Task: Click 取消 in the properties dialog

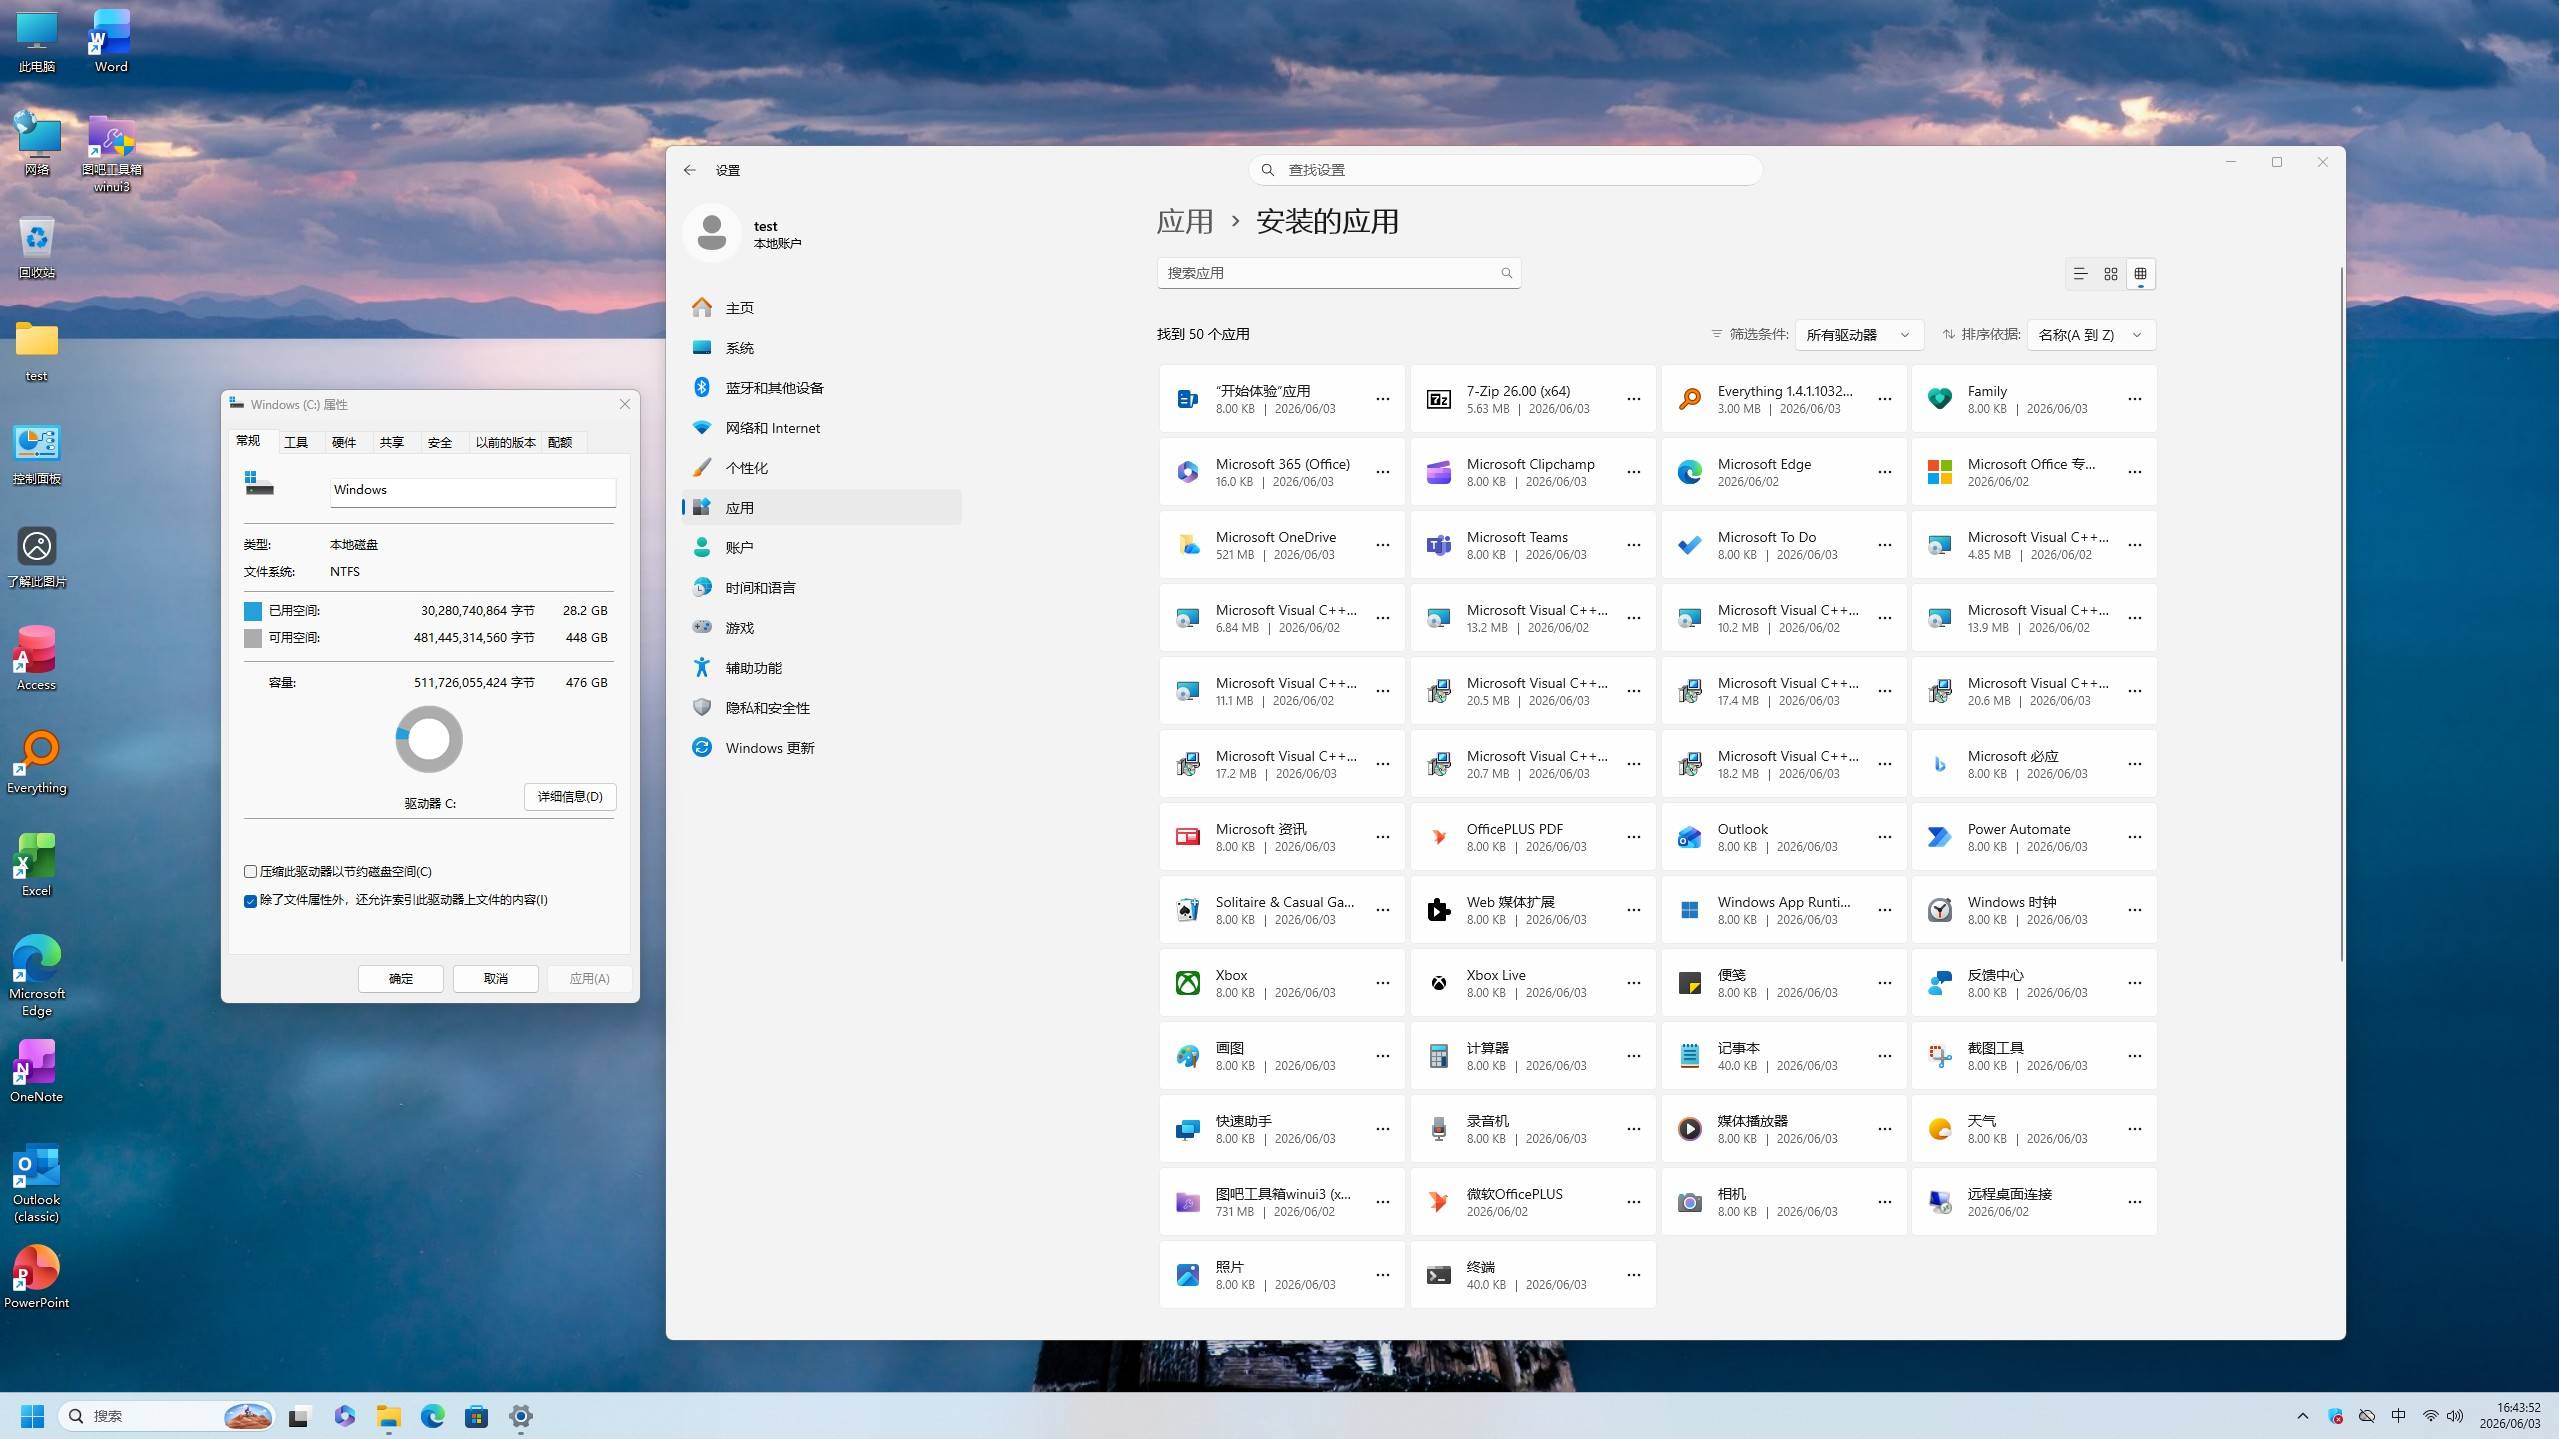Action: click(x=496, y=979)
